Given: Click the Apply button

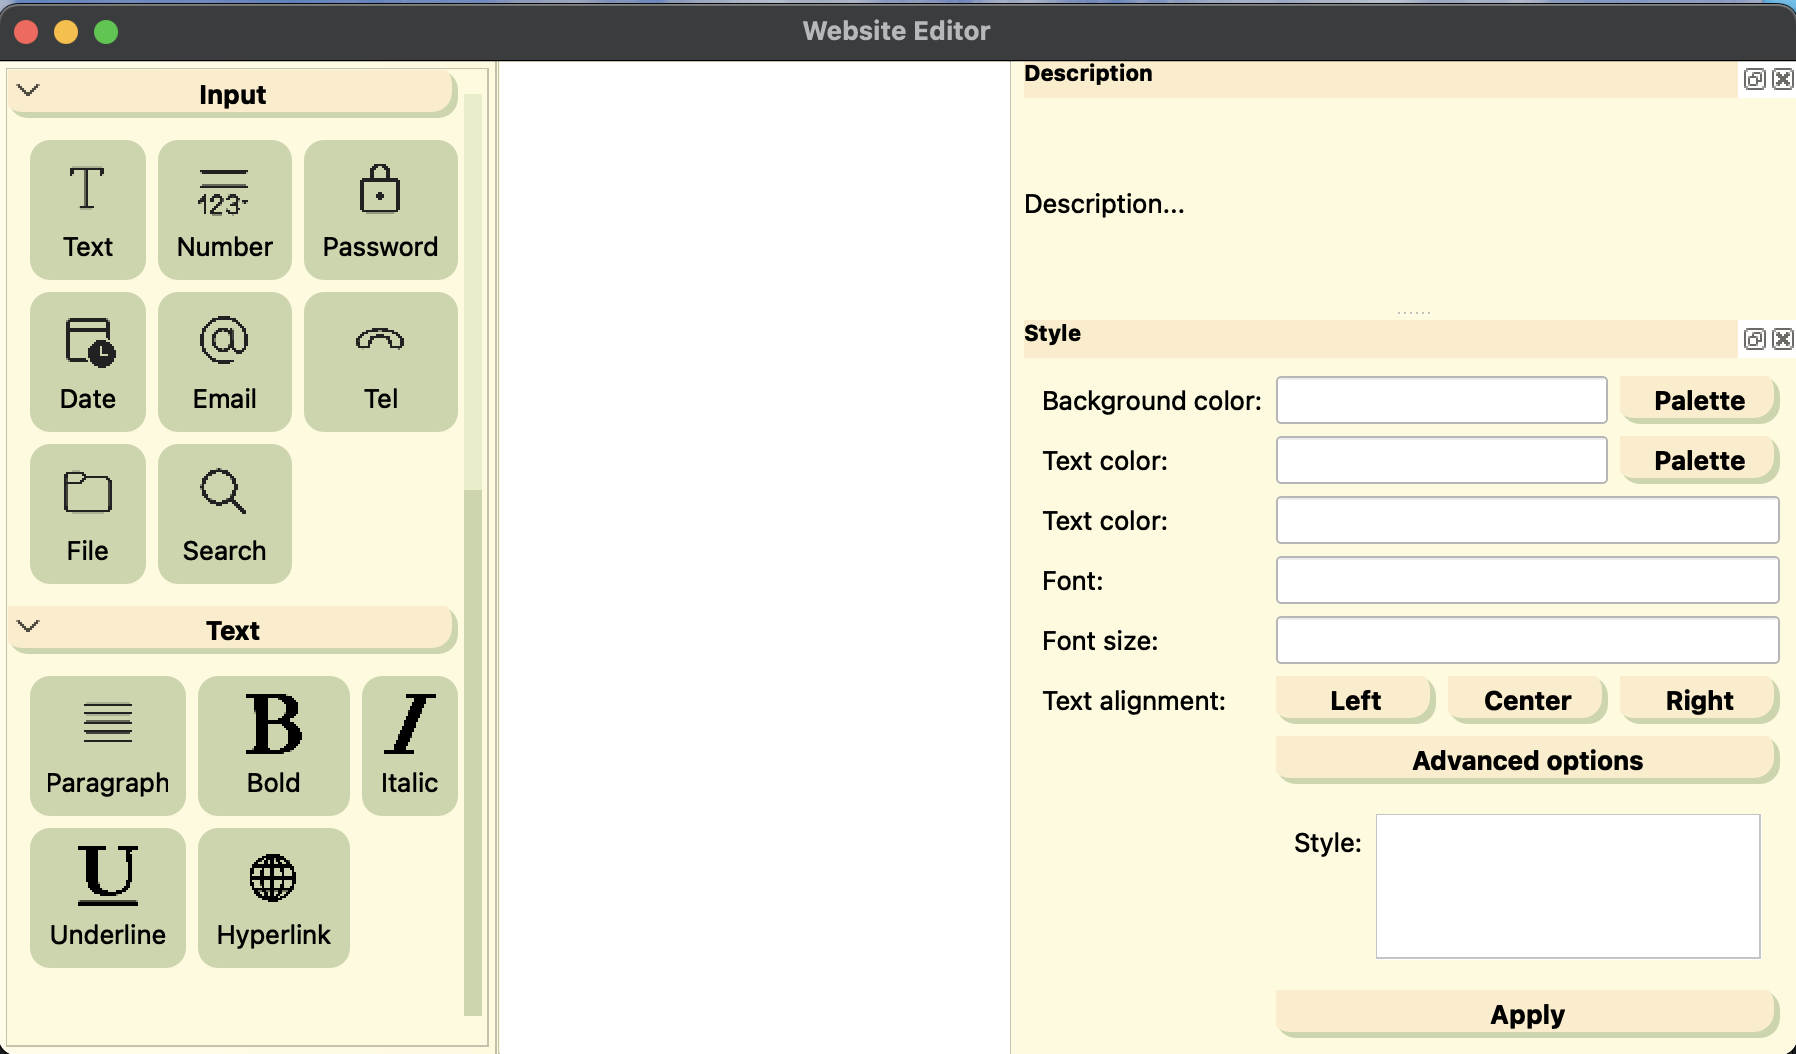Looking at the screenshot, I should pos(1526,1015).
